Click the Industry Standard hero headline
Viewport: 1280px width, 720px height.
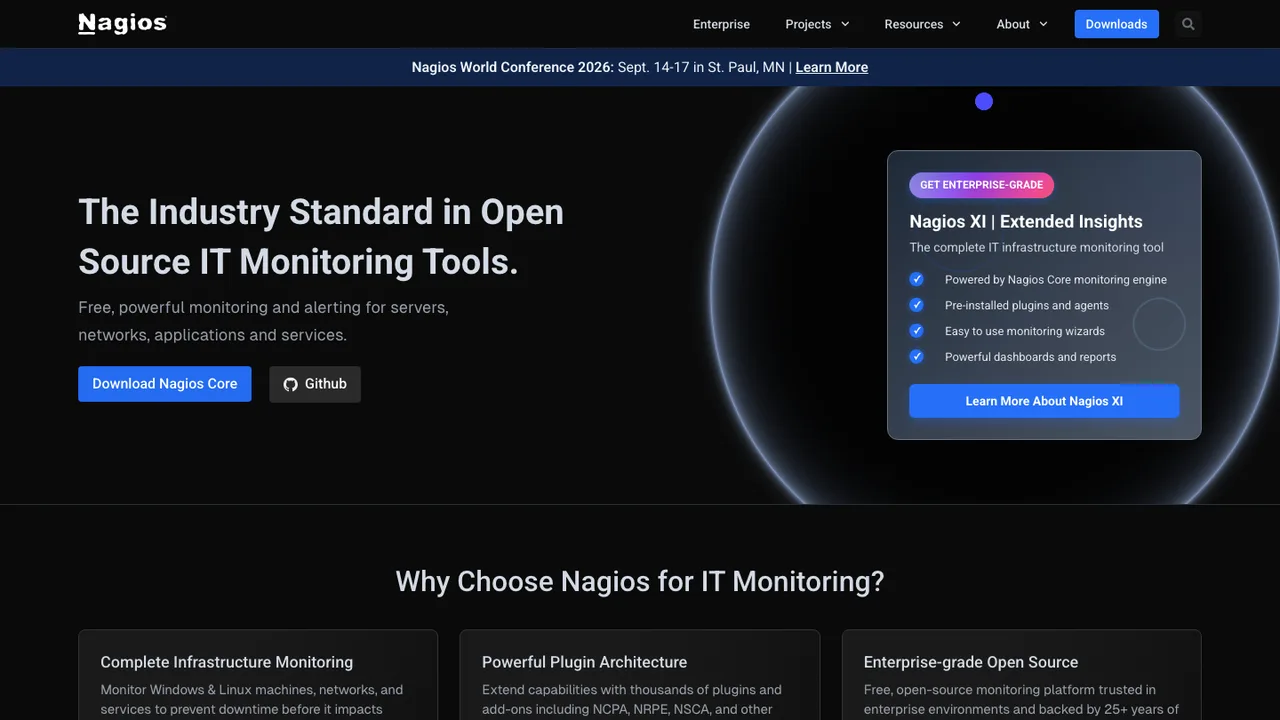[x=321, y=237]
